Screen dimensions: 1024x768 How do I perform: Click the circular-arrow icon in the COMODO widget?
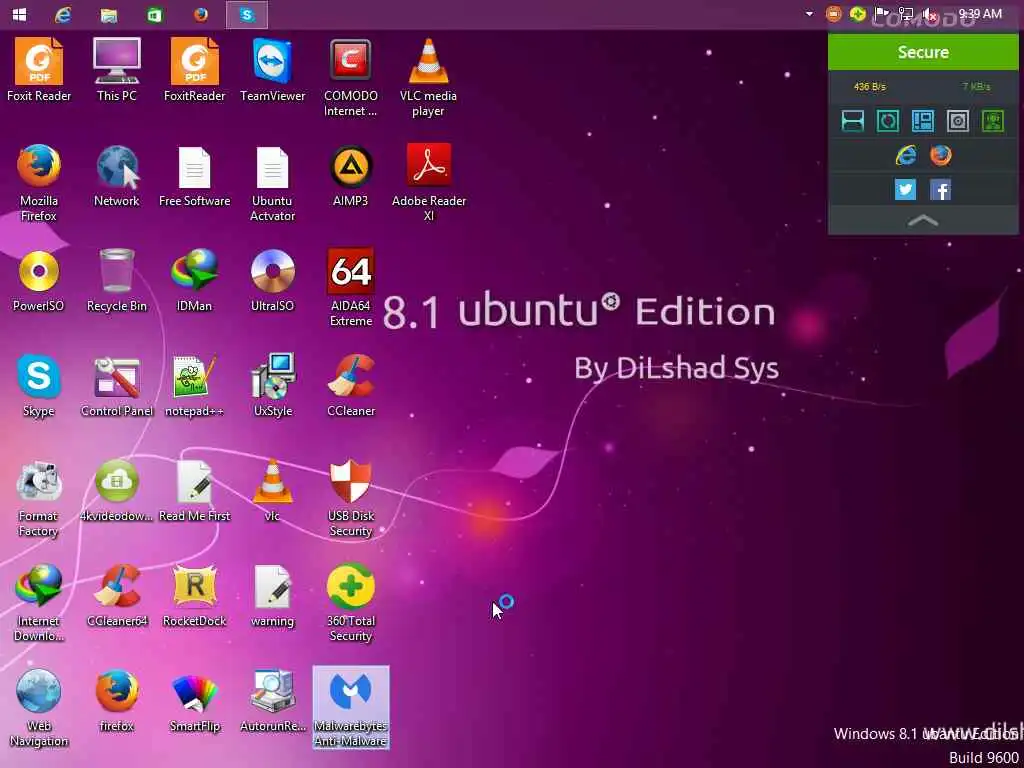888,121
